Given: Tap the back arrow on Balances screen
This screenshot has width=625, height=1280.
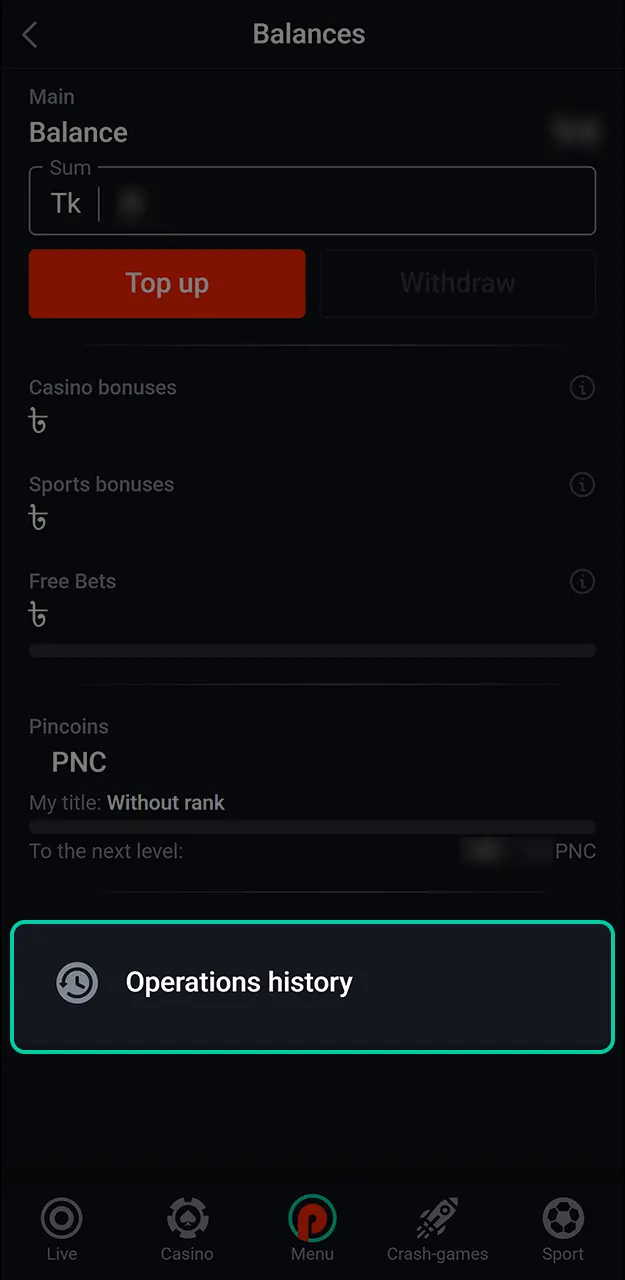Looking at the screenshot, I should pos(29,34).
